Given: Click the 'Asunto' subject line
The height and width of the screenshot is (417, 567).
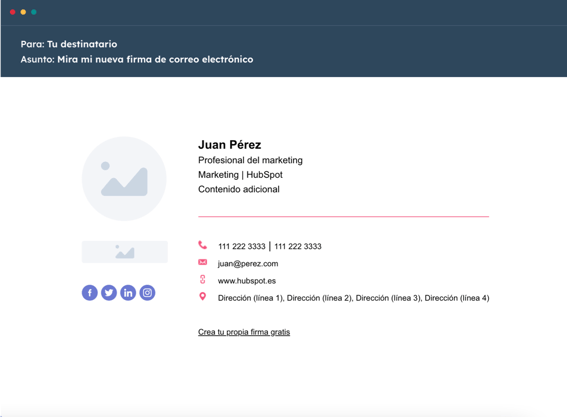Looking at the screenshot, I should pyautogui.click(x=137, y=59).
